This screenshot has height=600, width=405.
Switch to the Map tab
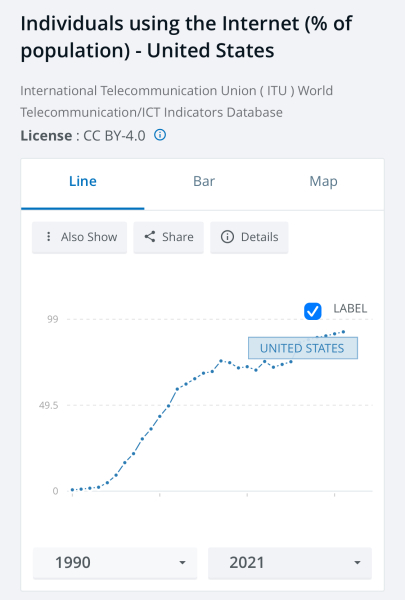323,181
